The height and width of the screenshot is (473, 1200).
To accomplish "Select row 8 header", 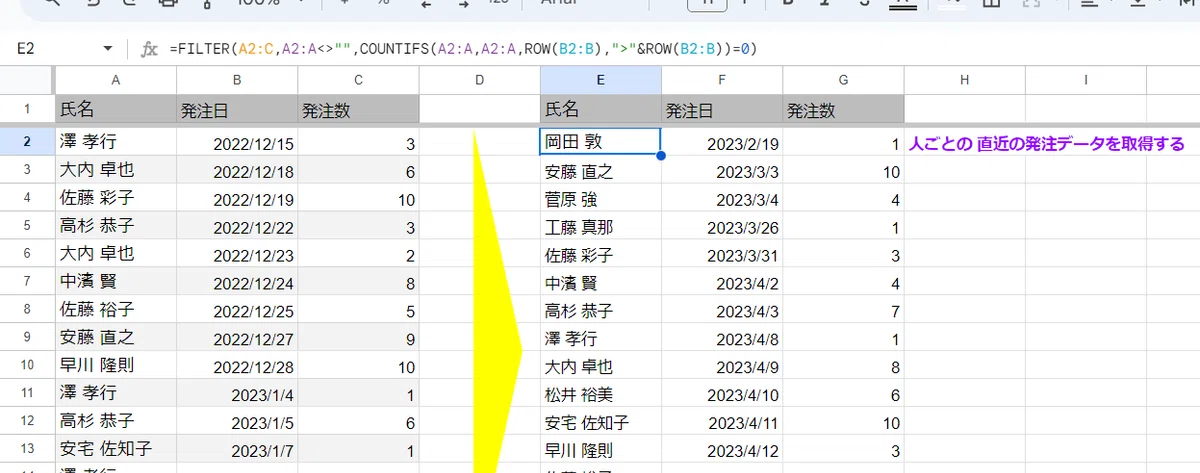I will click(27, 309).
